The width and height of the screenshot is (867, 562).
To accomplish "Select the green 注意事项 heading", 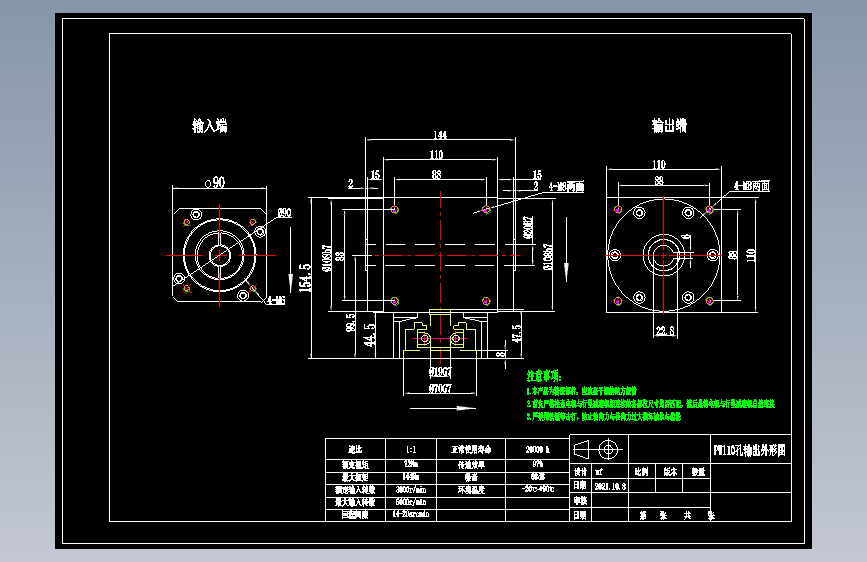I will [544, 377].
